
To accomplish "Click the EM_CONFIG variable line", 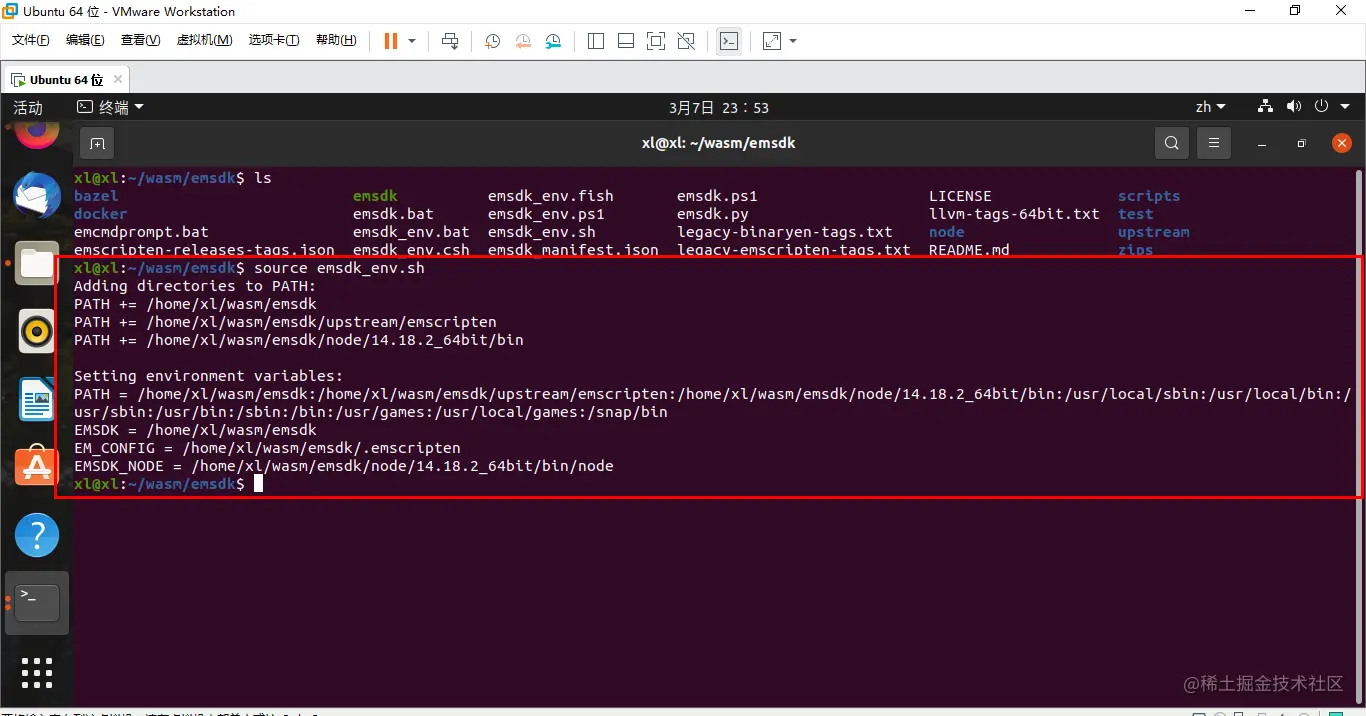I will pos(267,448).
